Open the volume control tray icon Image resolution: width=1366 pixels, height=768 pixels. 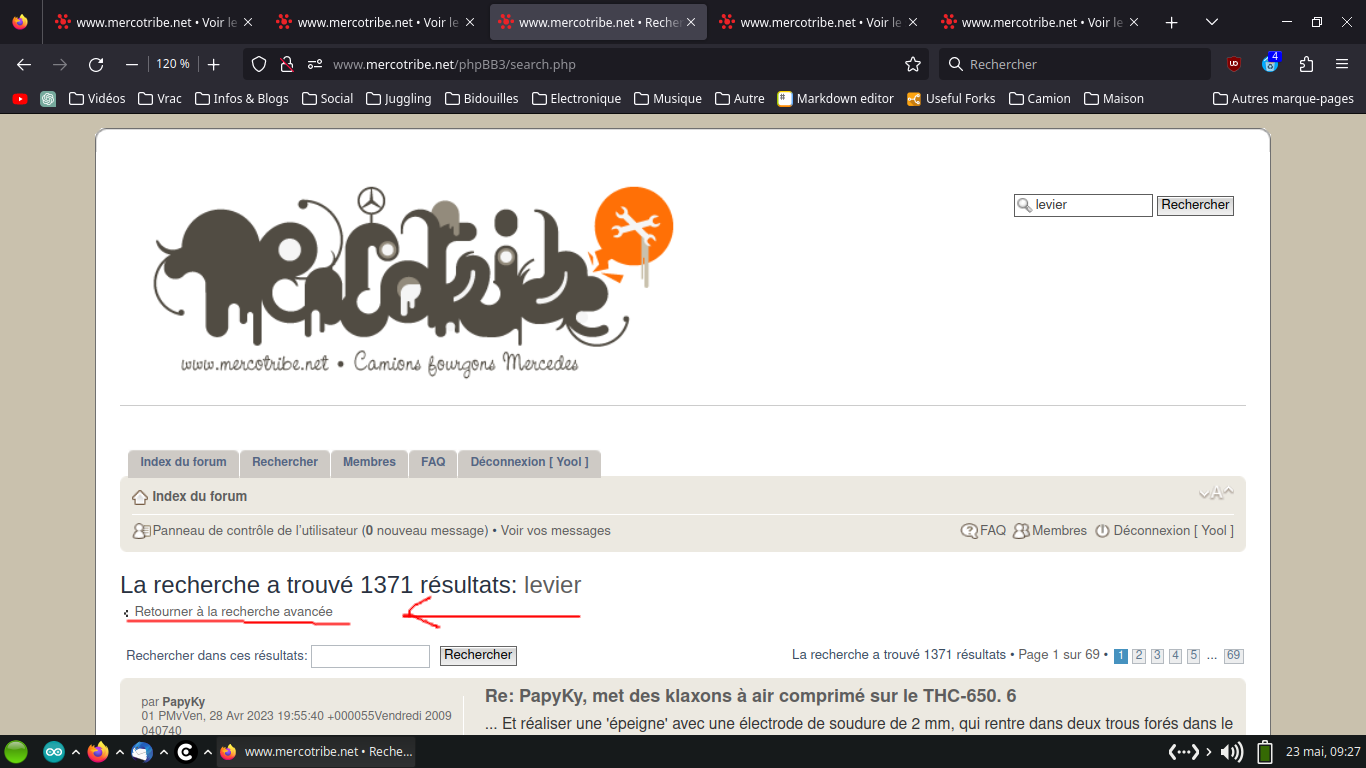(1232, 752)
